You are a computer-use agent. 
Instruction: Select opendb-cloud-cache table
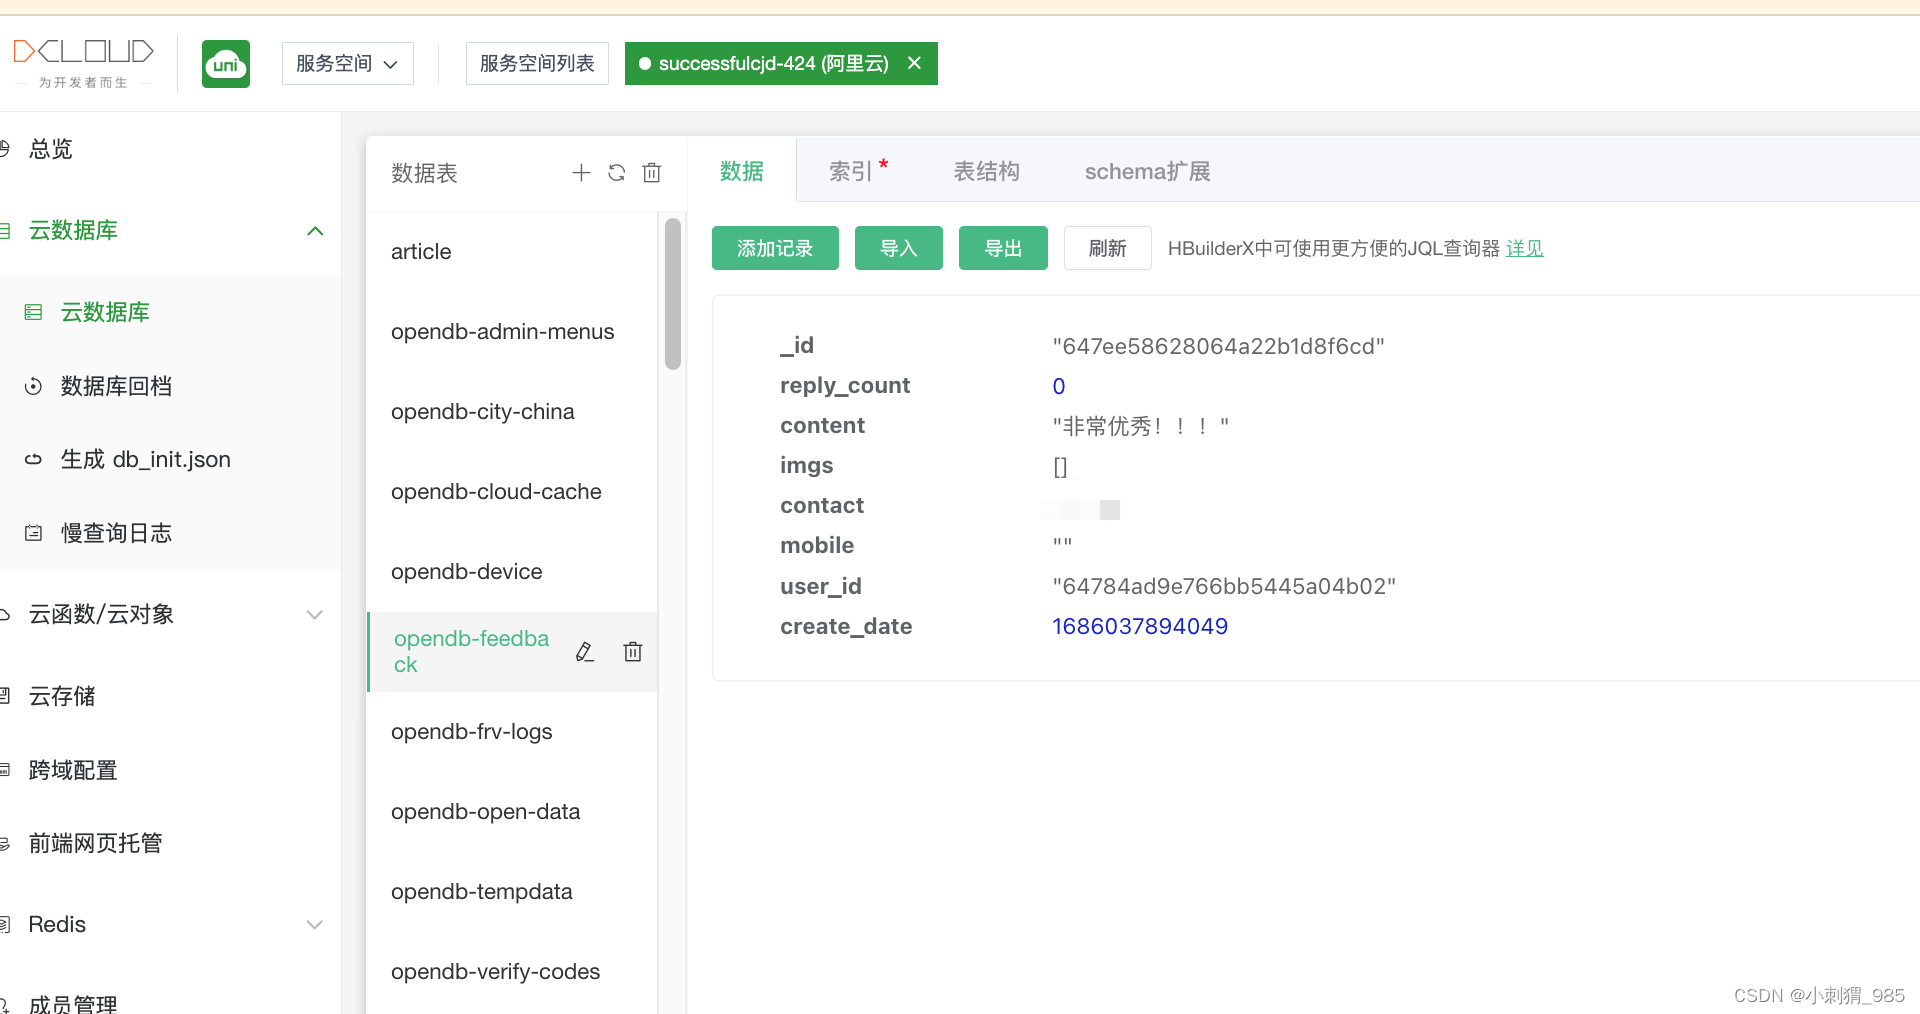tap(512, 492)
